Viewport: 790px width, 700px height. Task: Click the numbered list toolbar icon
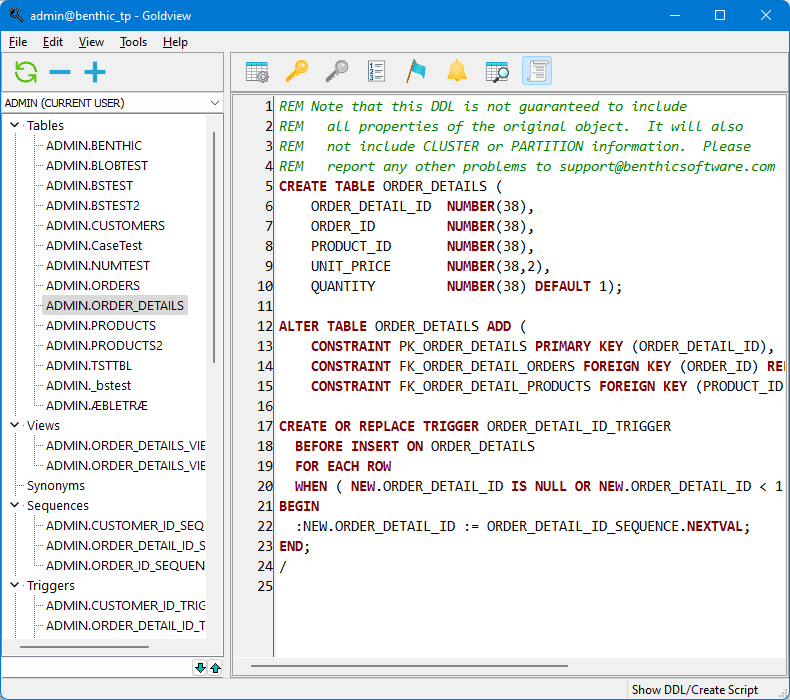(377, 71)
